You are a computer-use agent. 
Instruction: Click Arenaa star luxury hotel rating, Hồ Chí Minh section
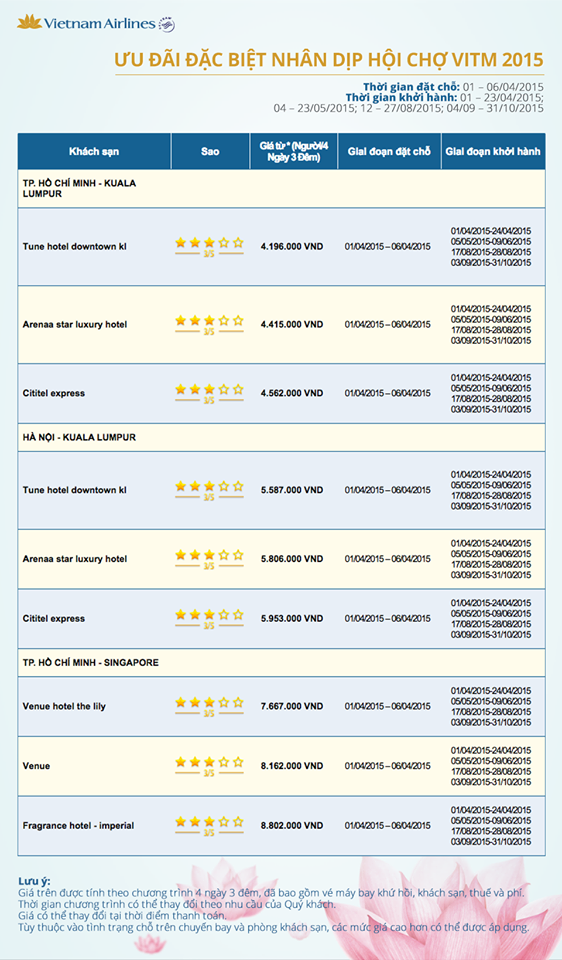209,324
